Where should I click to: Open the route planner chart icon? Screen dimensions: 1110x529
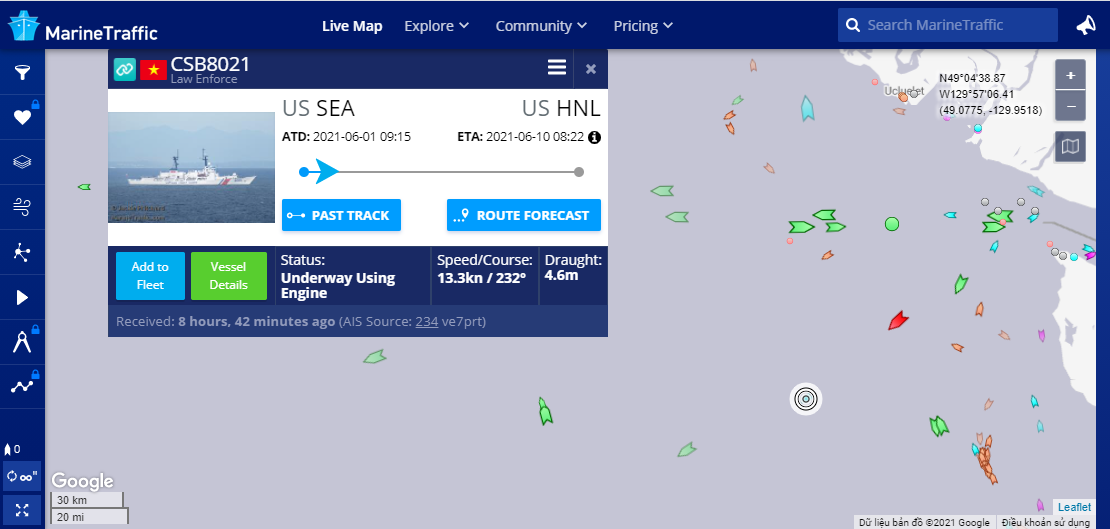pyautogui.click(x=22, y=385)
